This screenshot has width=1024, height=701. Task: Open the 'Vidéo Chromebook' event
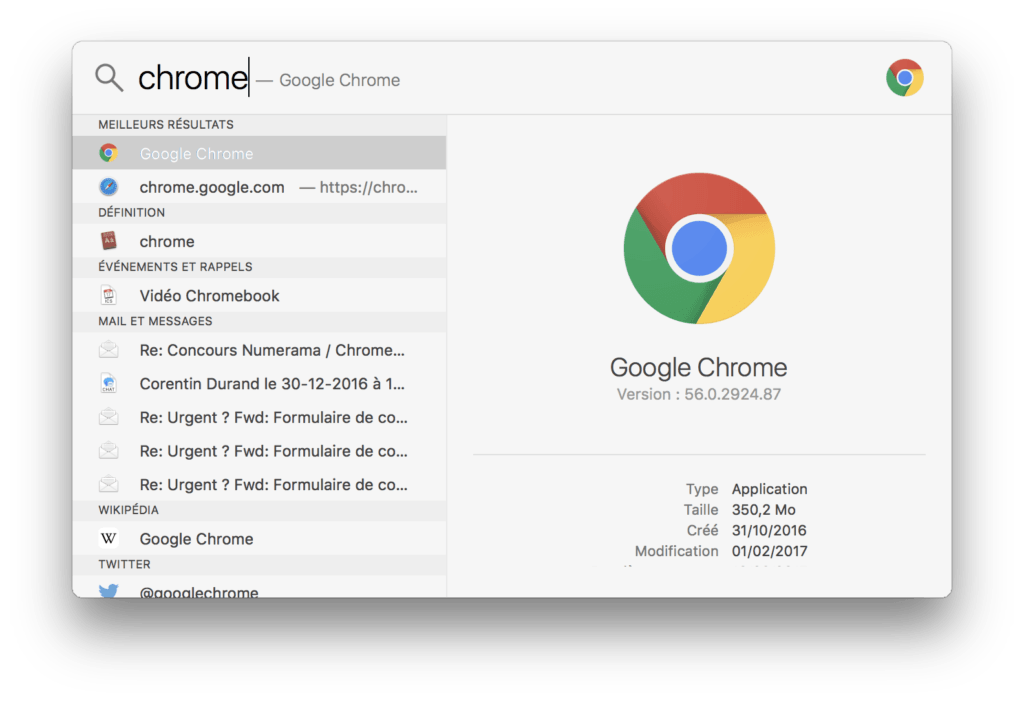point(260,295)
